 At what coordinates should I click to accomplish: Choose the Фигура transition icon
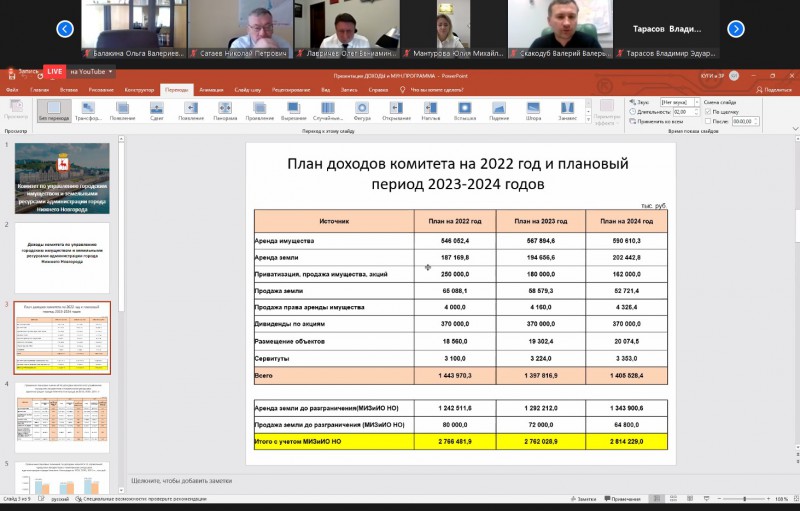(362, 109)
